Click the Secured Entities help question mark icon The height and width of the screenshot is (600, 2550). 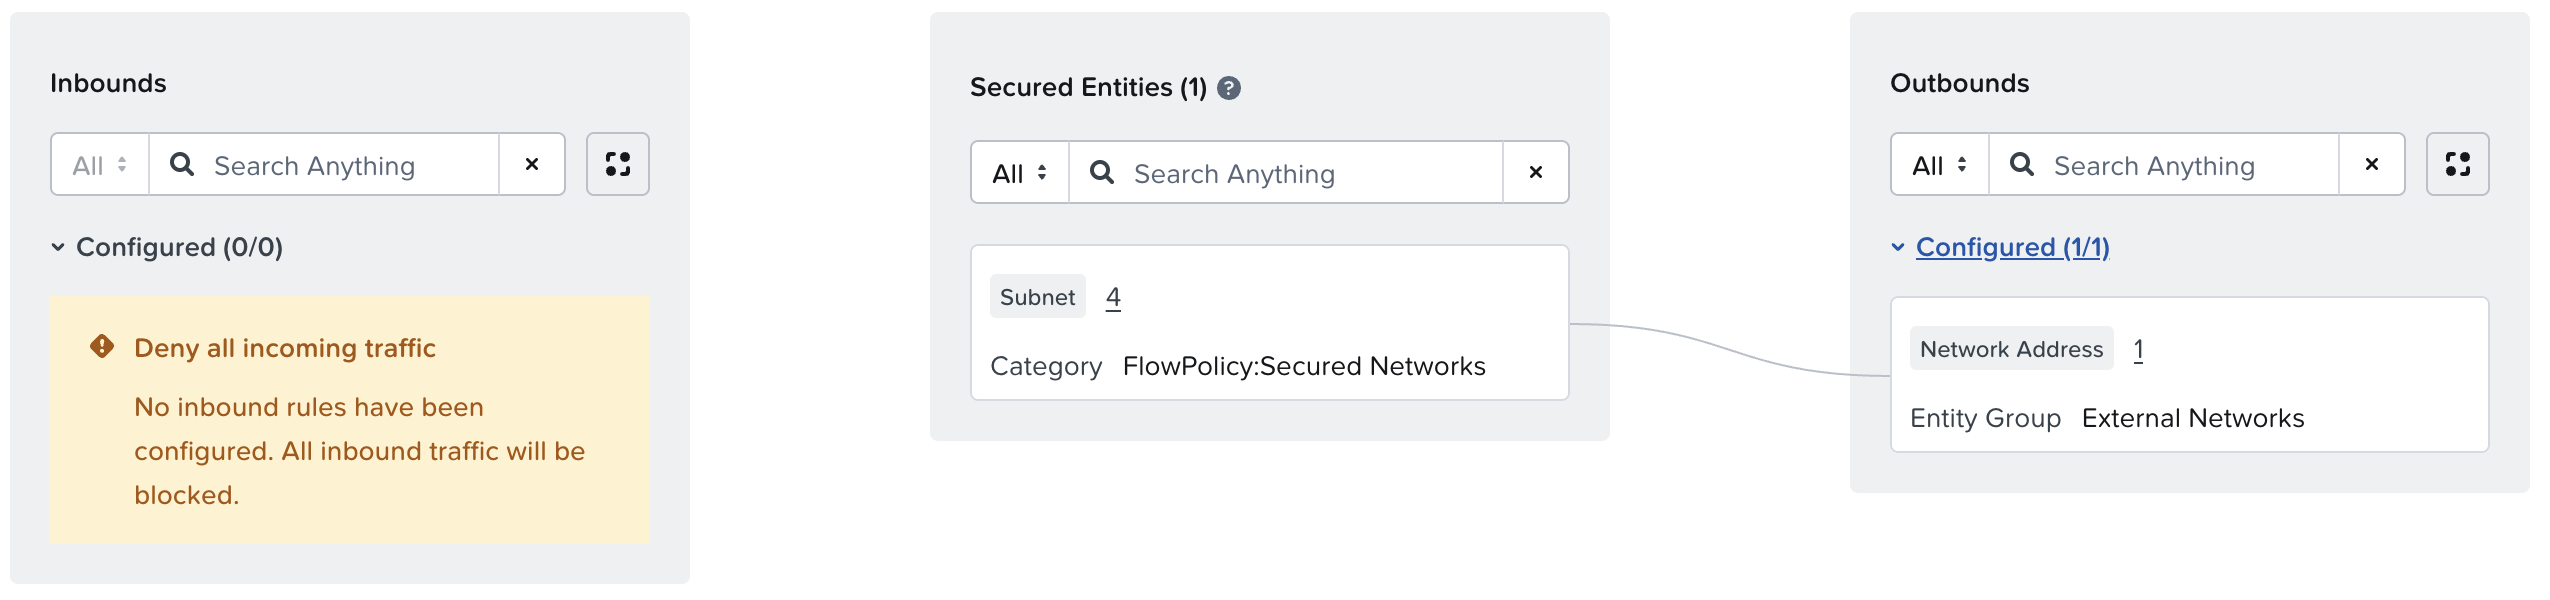point(1229,88)
